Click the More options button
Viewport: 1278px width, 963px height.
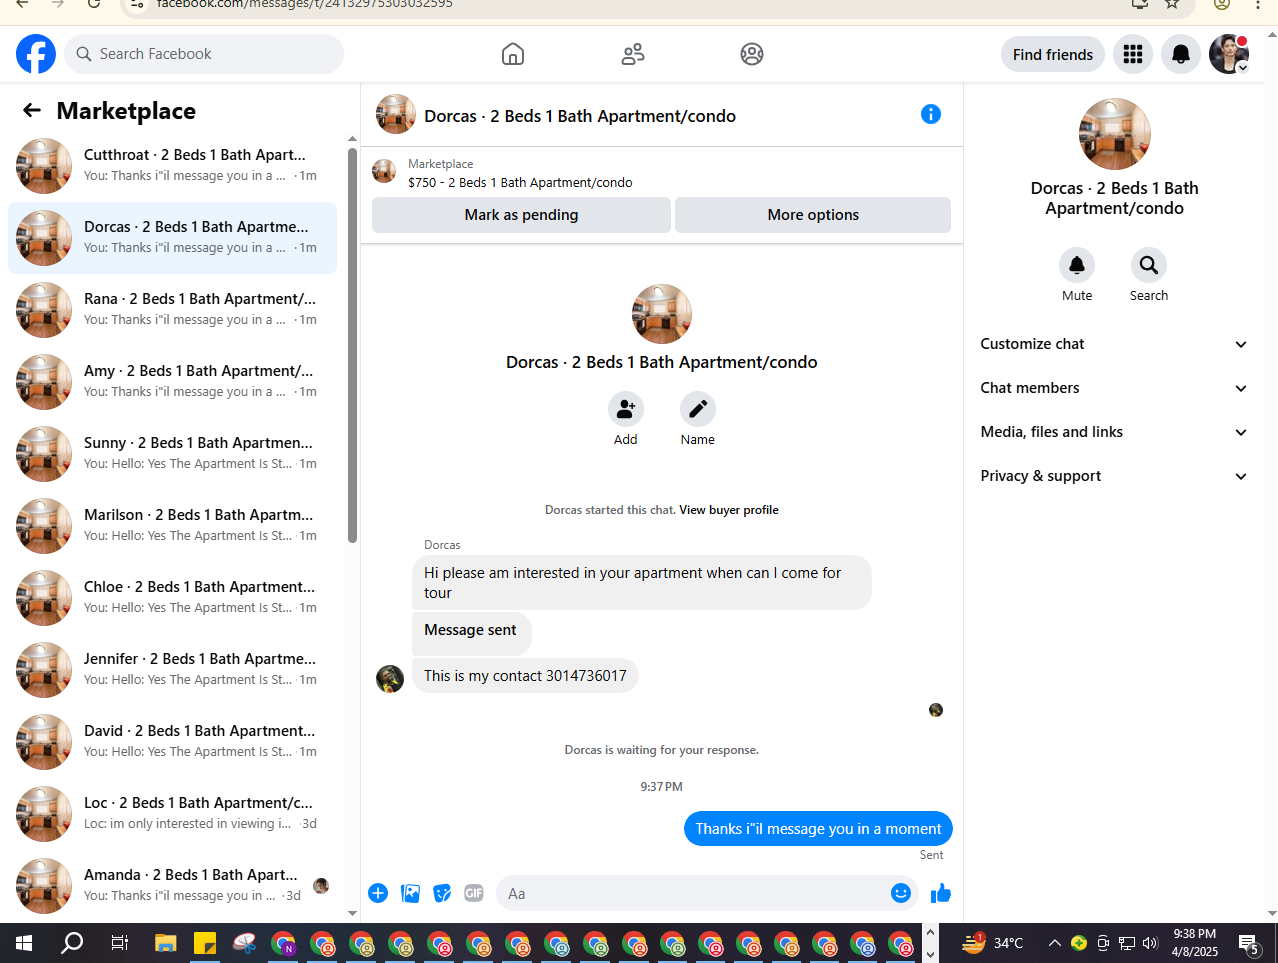tap(813, 215)
